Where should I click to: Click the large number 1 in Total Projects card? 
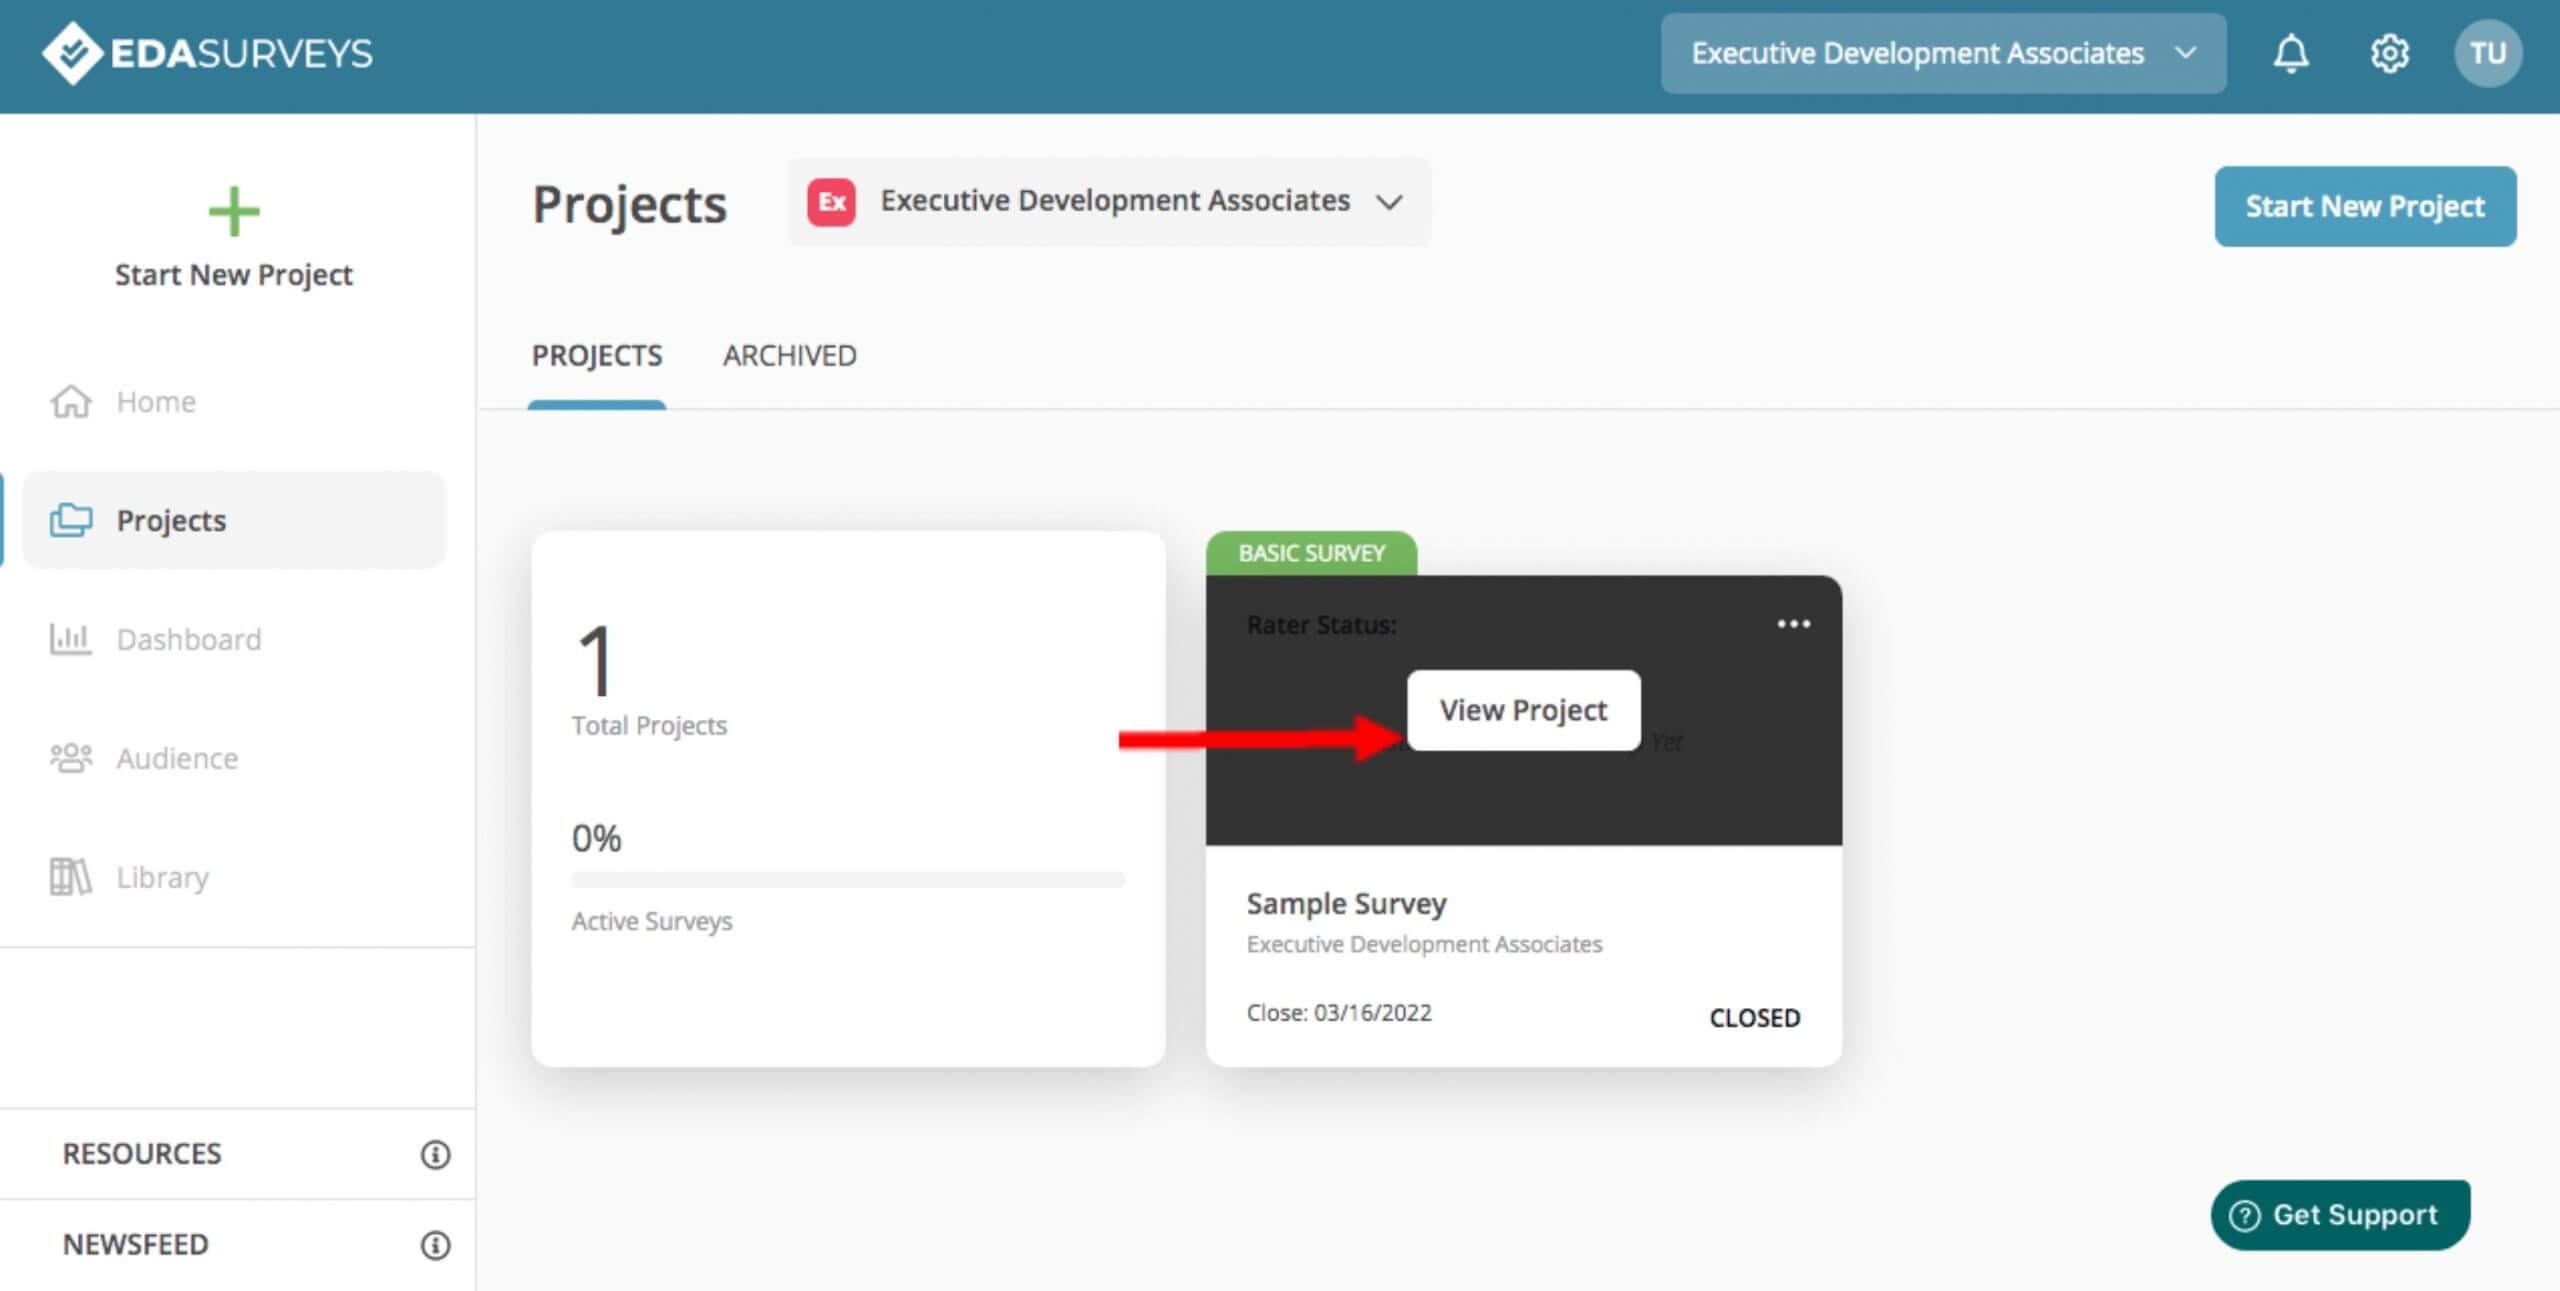(596, 659)
